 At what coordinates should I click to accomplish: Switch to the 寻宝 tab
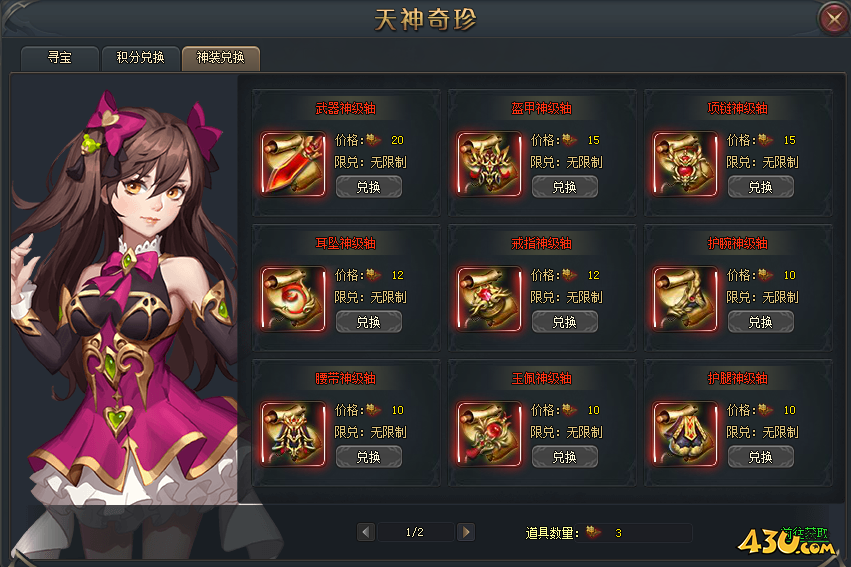[60, 58]
